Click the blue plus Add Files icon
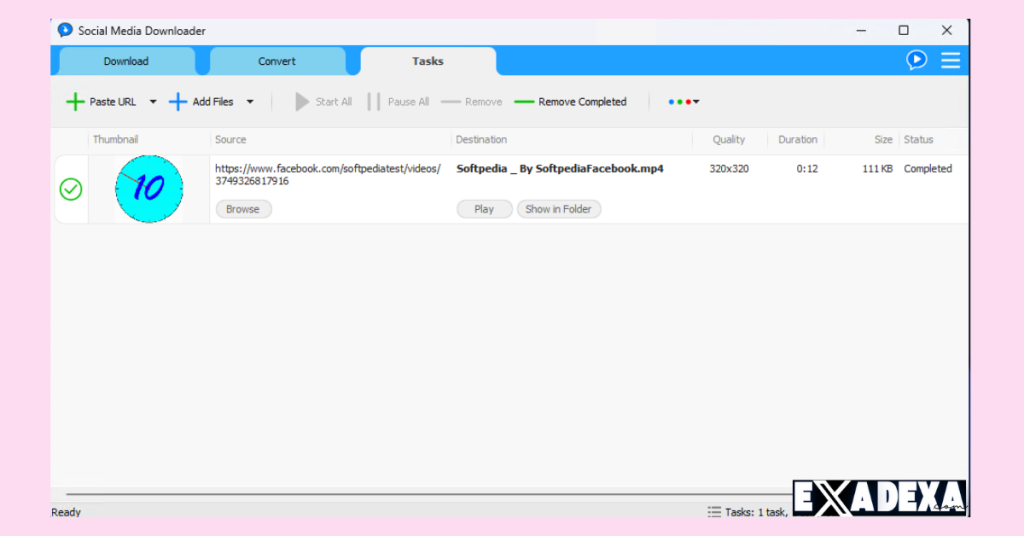Image resolution: width=1024 pixels, height=536 pixels. pos(178,102)
